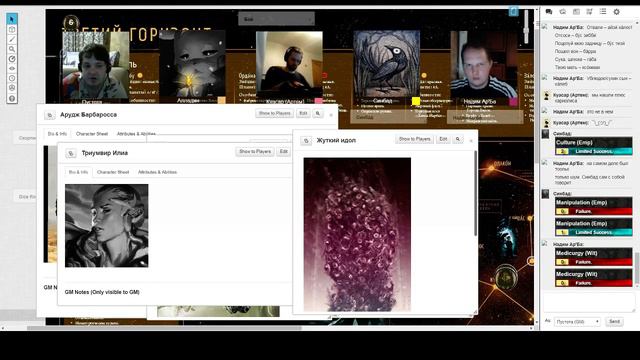Screen dimensions: 640x360
Task: Click Show to Players in Жуткий идол window
Action: pyautogui.click(x=414, y=139)
